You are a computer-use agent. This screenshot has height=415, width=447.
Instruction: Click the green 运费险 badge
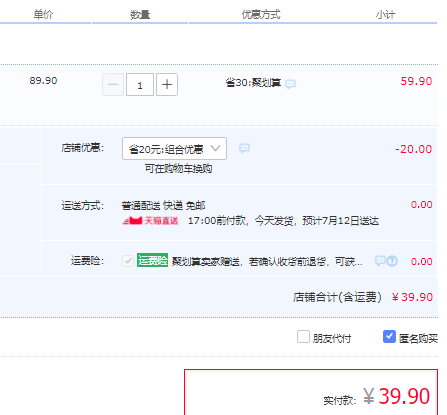click(152, 260)
